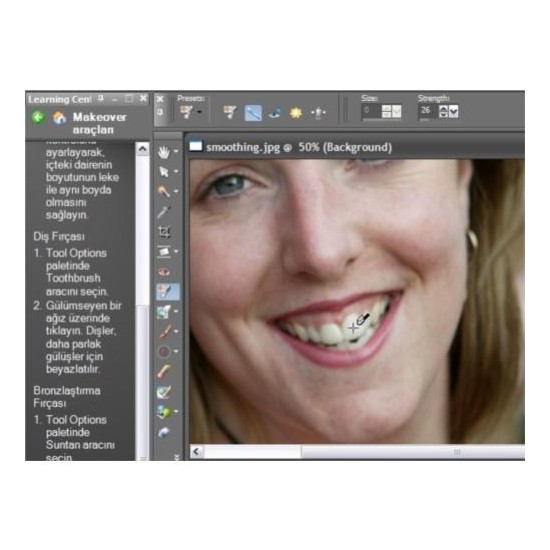Expand Straighten tool flyout arrow
This screenshot has width=550, height=550.
tap(176, 251)
